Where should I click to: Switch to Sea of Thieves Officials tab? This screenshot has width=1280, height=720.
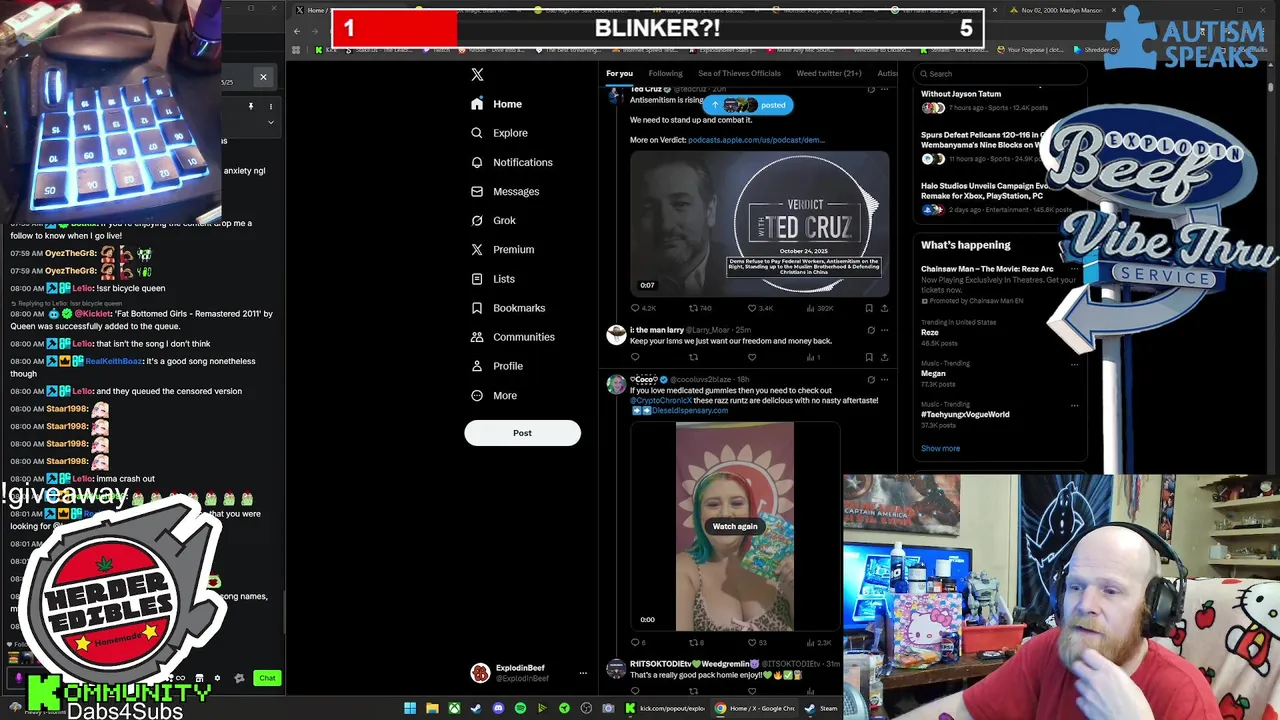click(x=739, y=73)
